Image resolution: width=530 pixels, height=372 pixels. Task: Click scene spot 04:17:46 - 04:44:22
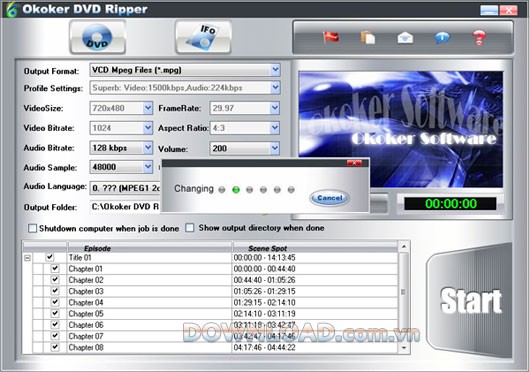[264, 347]
